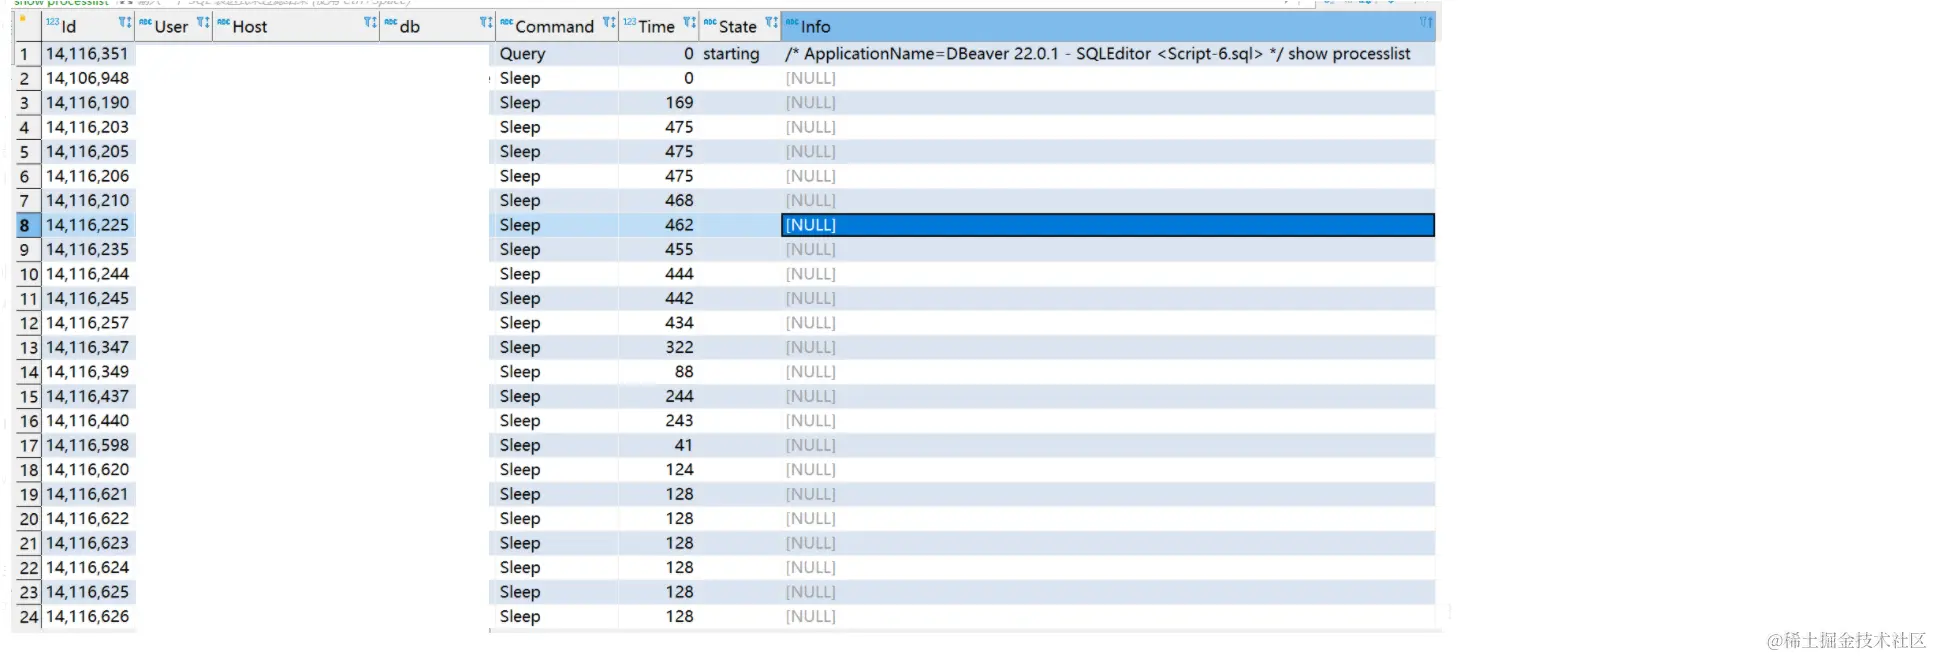
Task: Click the Time cell showing 244
Action: 659,397
